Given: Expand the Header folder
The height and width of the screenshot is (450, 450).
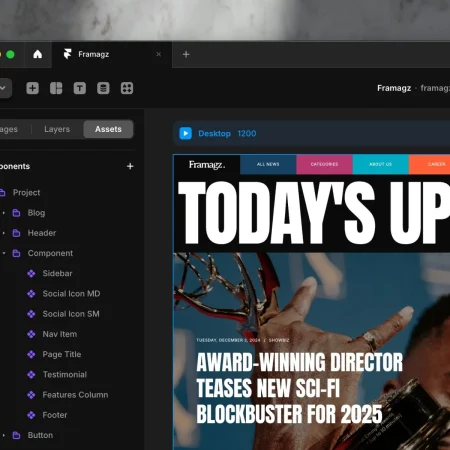Looking at the screenshot, I should click(4, 233).
